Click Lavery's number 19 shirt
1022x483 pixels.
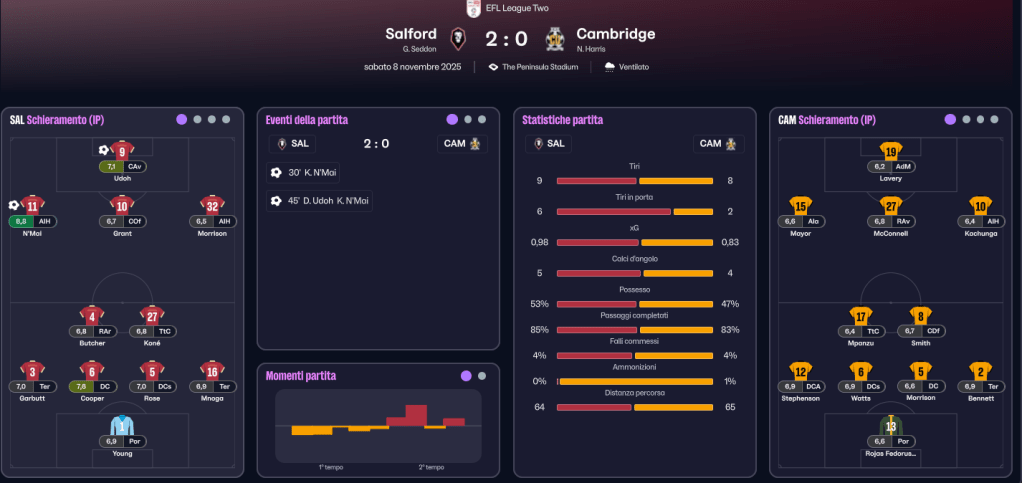click(890, 151)
